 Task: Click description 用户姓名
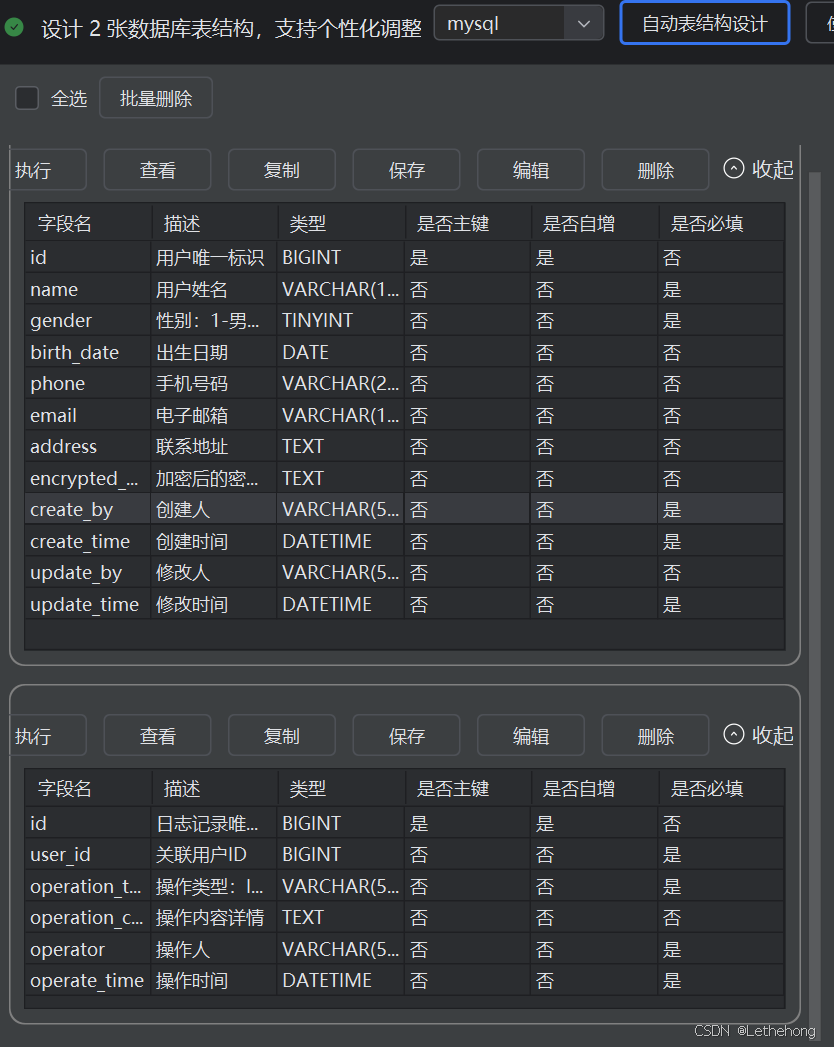(192, 289)
